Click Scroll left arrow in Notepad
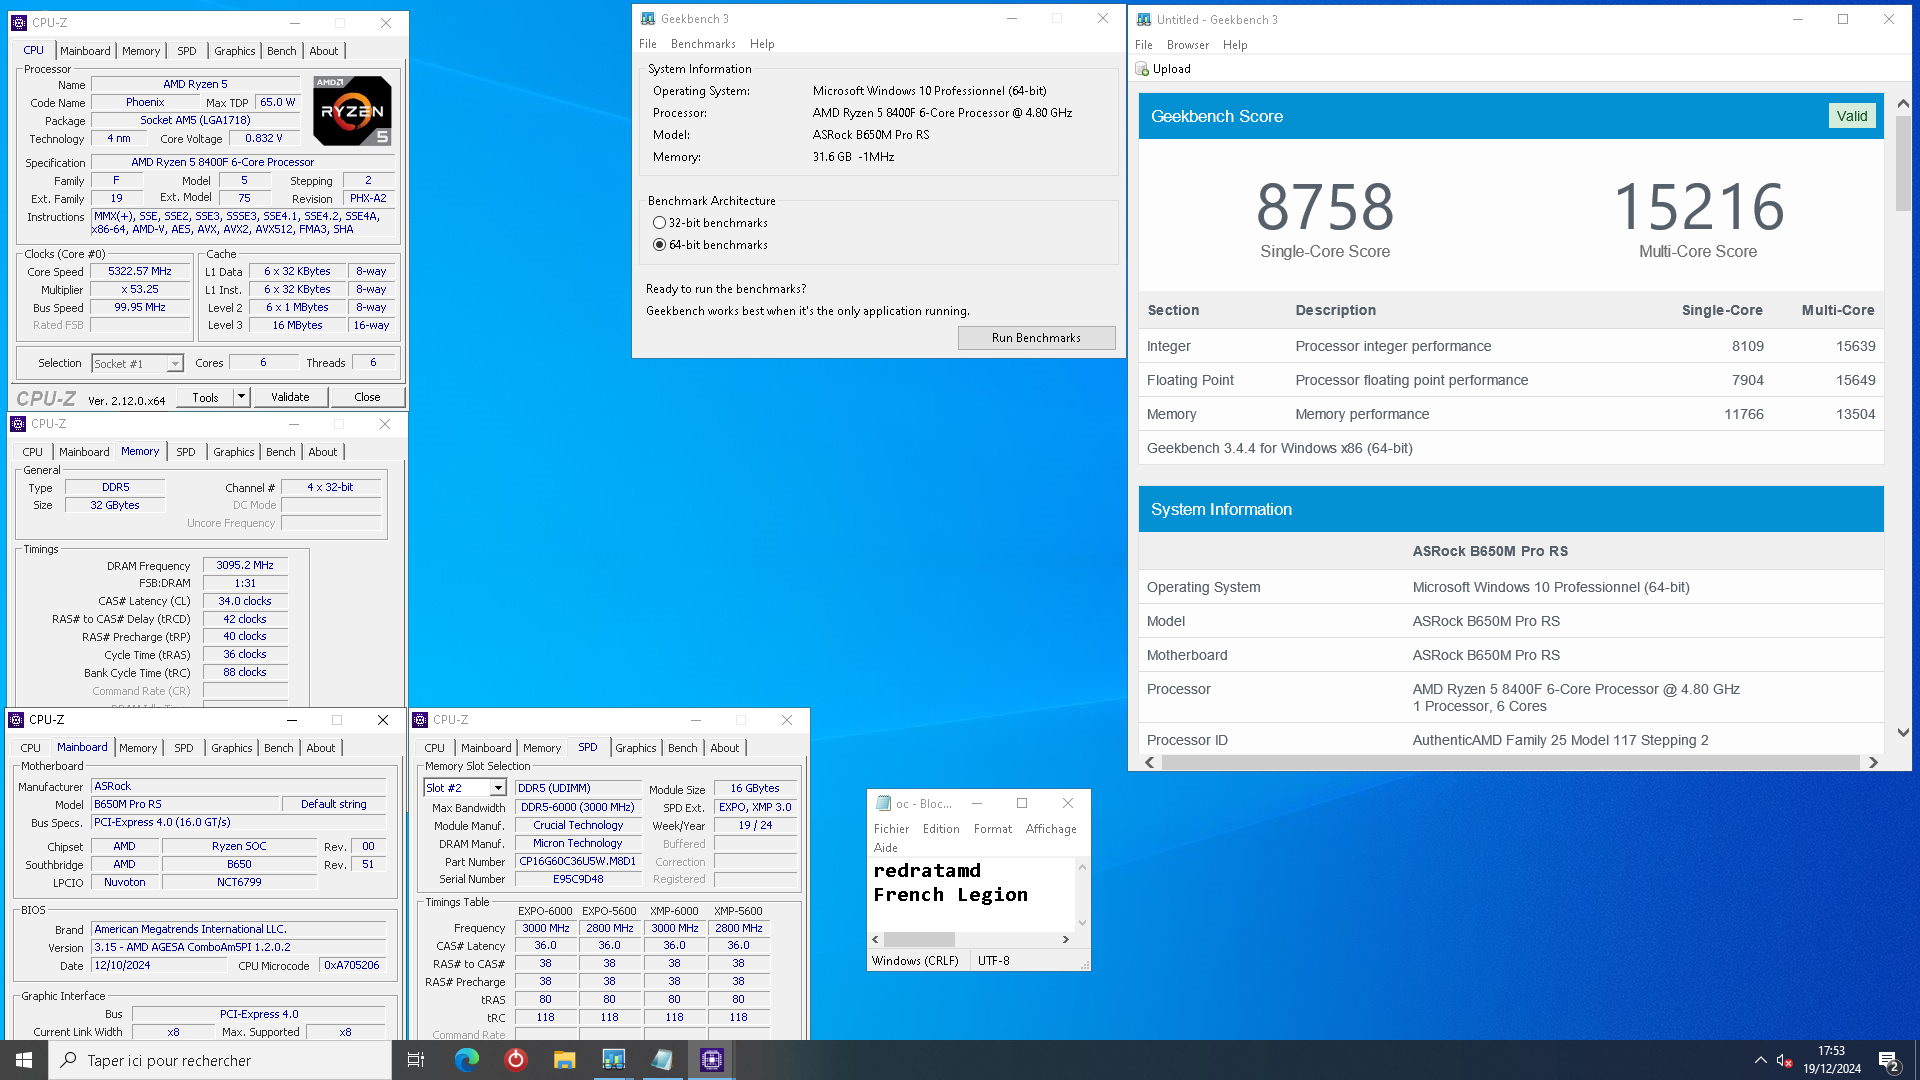1920x1080 pixels. [876, 940]
